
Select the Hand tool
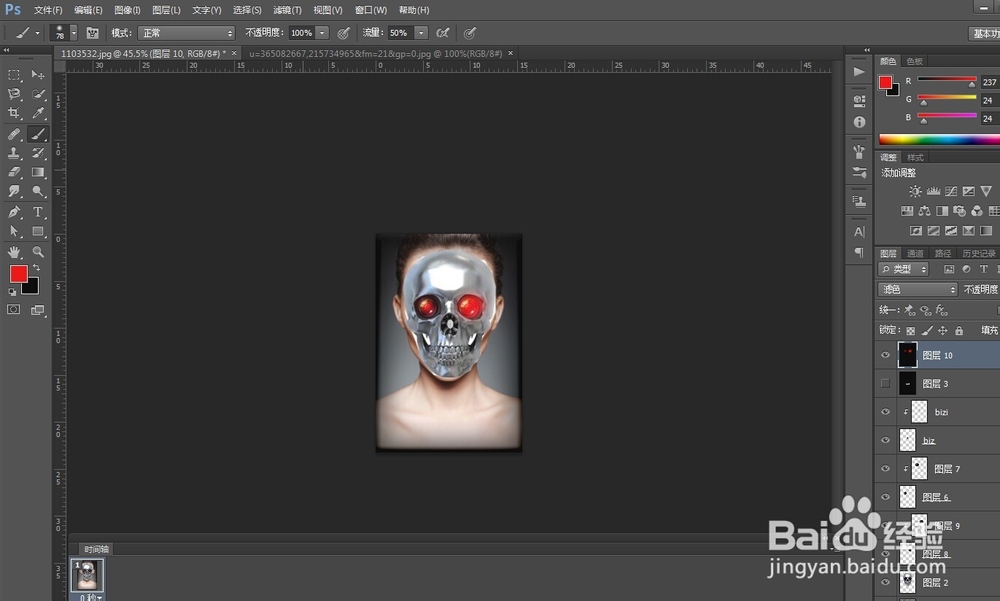pyautogui.click(x=13, y=252)
